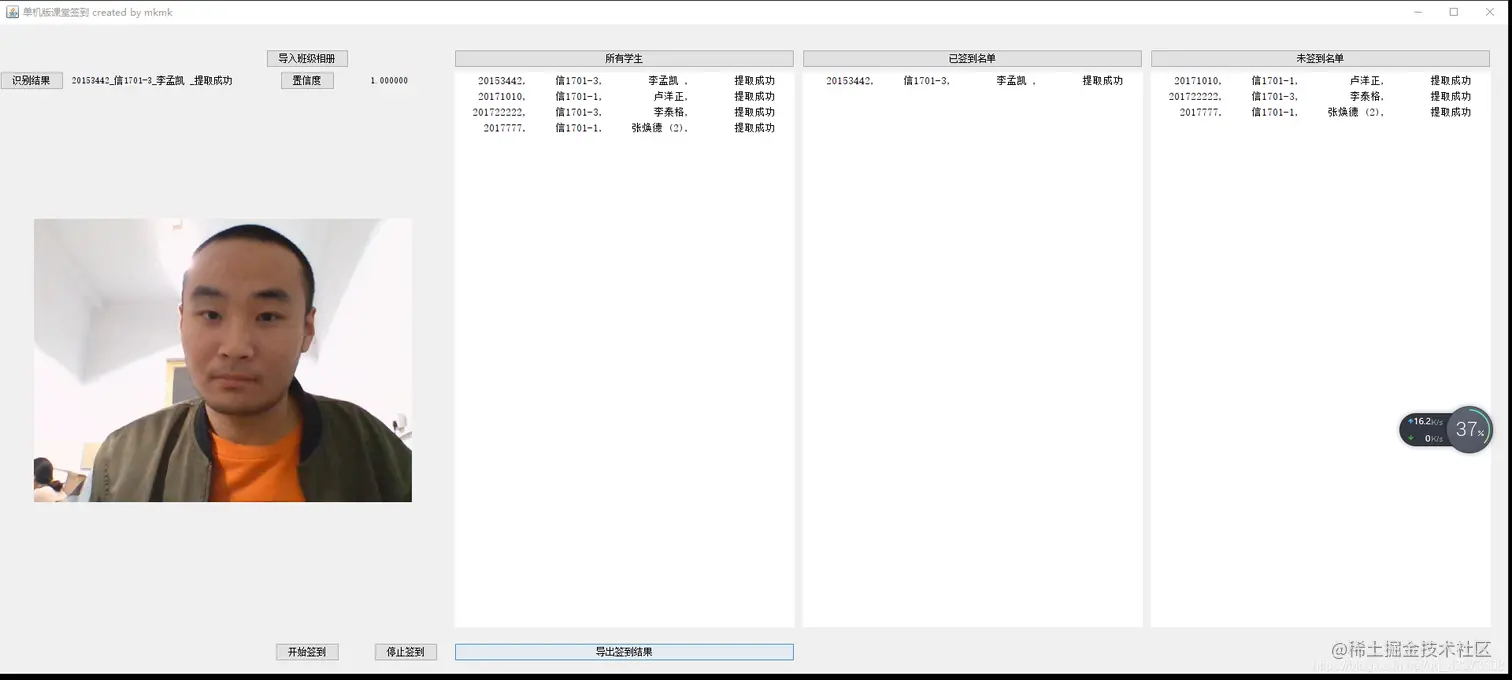Maximize the 单机版课堂签到 window
The width and height of the screenshot is (1512, 680).
click(1454, 12)
